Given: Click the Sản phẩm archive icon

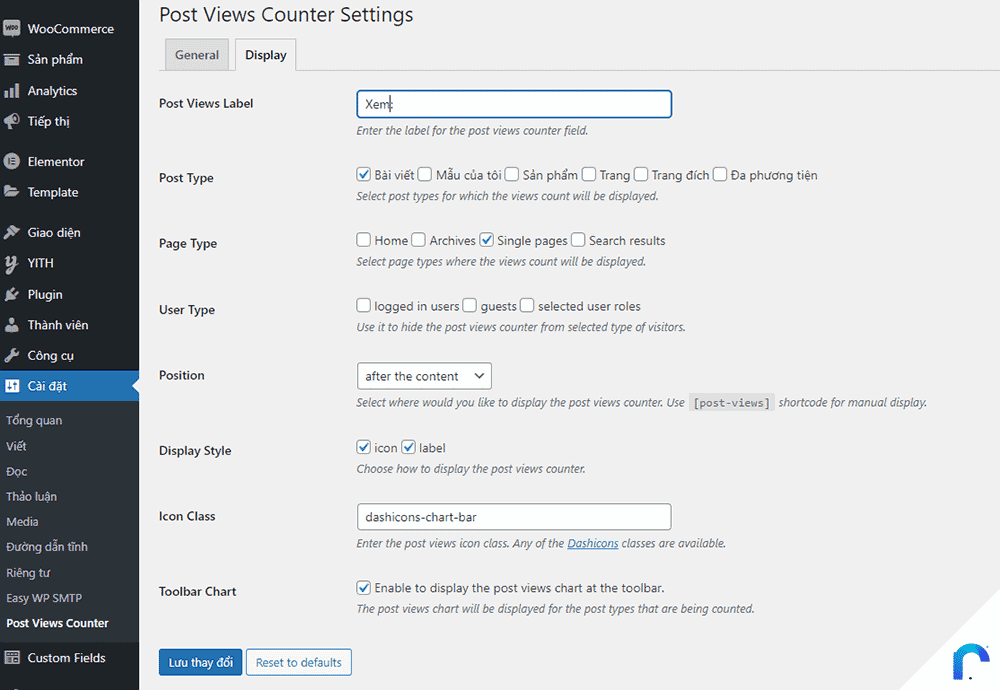Looking at the screenshot, I should tap(11, 60).
